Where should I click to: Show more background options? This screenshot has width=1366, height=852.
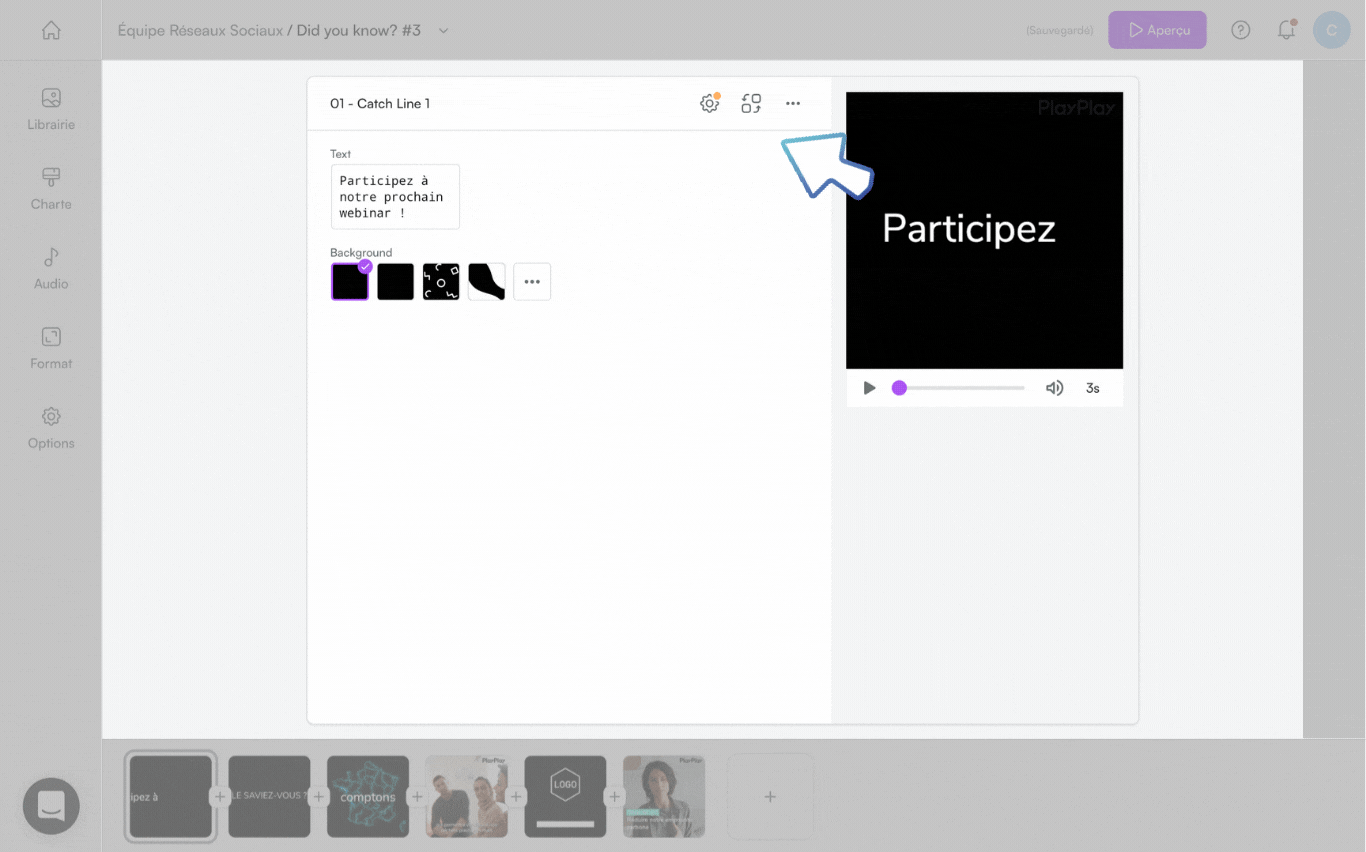[532, 282]
